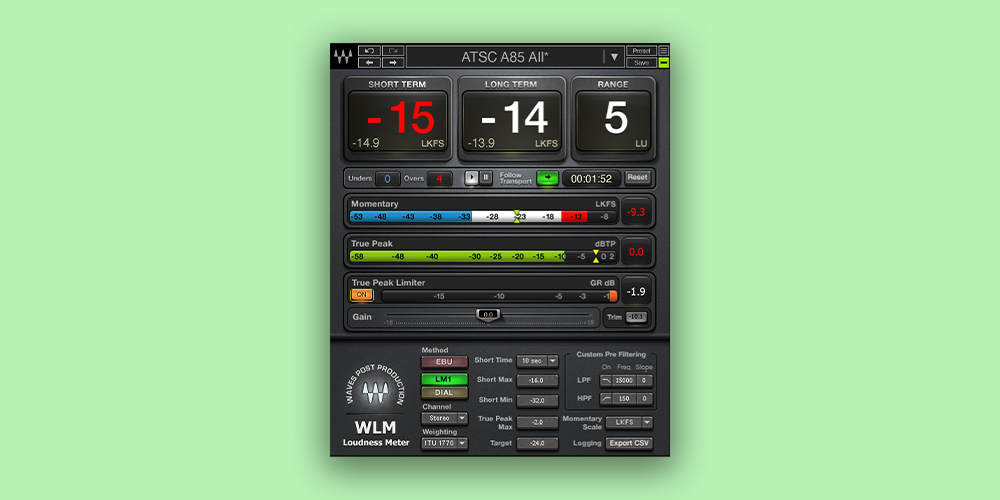The height and width of the screenshot is (500, 1000).
Task: Click the 00:01:52 elapsed time display
Action: (591, 179)
